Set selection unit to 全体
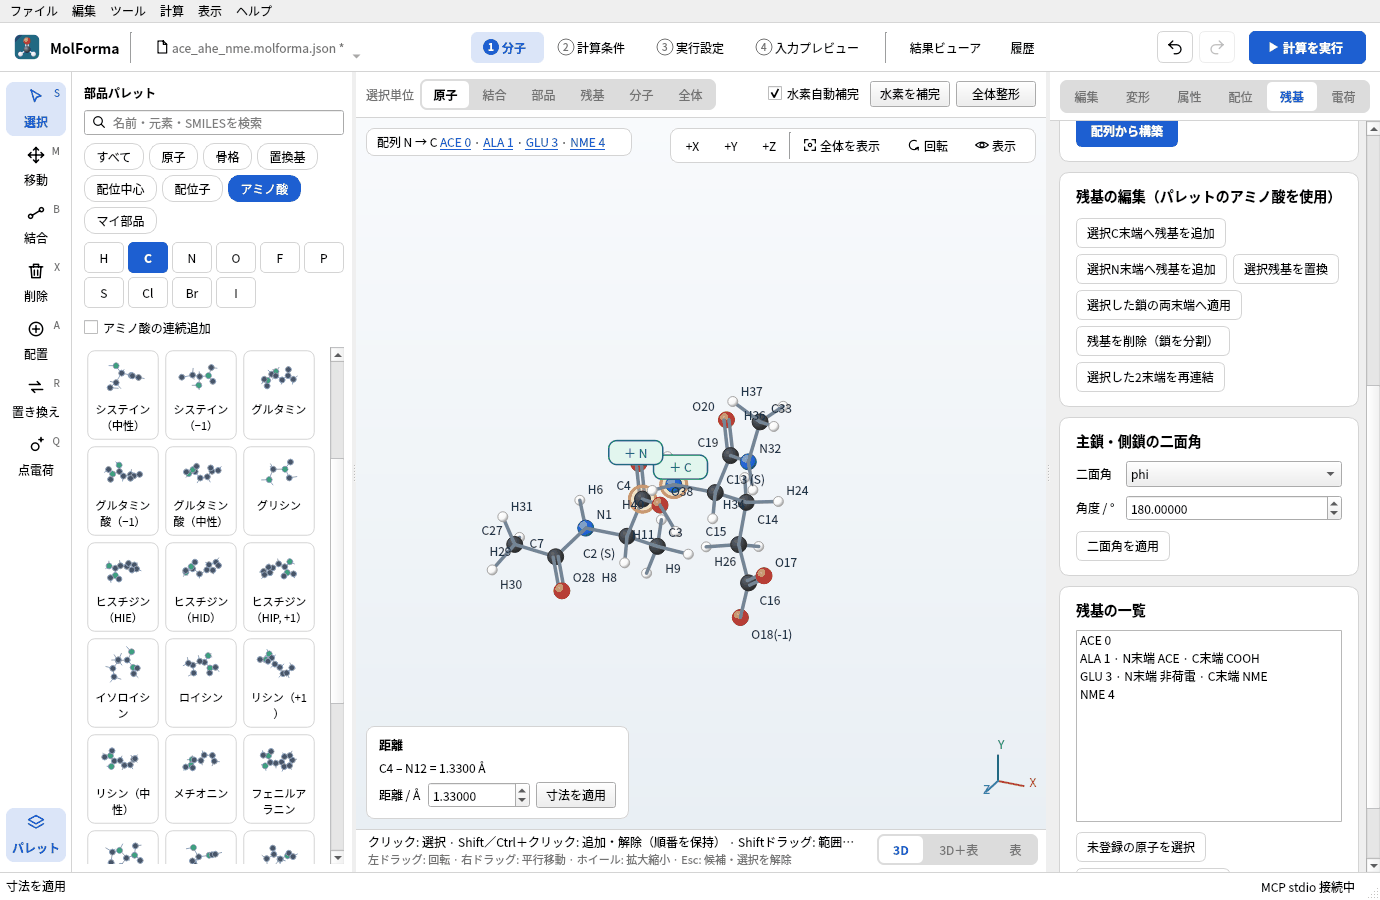This screenshot has width=1380, height=900. (x=690, y=95)
